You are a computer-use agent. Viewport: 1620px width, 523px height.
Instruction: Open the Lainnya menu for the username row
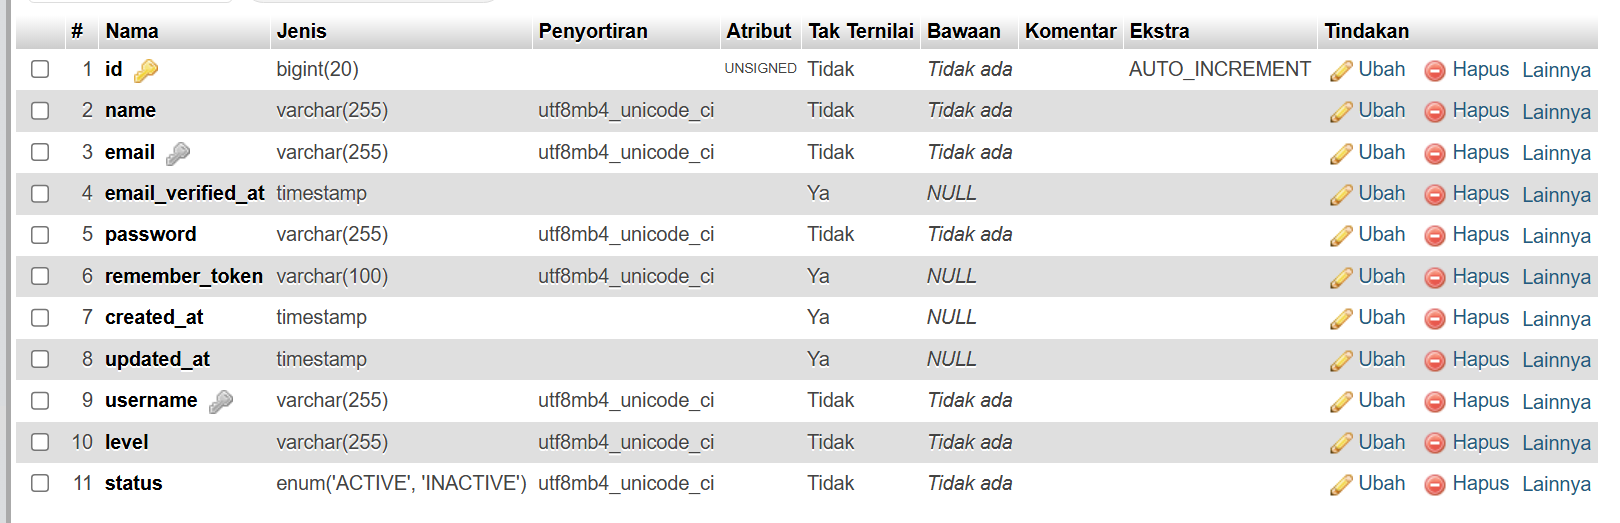[x=1556, y=401]
